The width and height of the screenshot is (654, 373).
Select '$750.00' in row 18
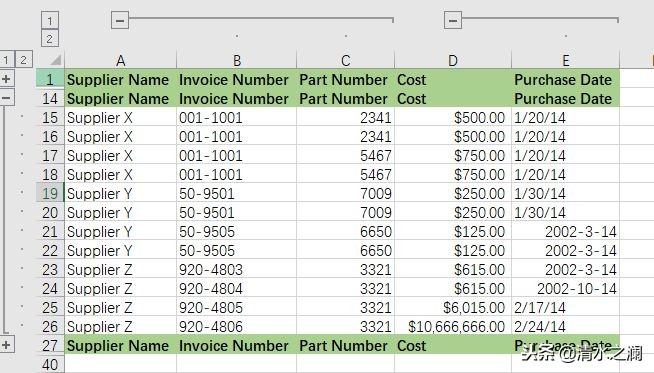point(453,174)
